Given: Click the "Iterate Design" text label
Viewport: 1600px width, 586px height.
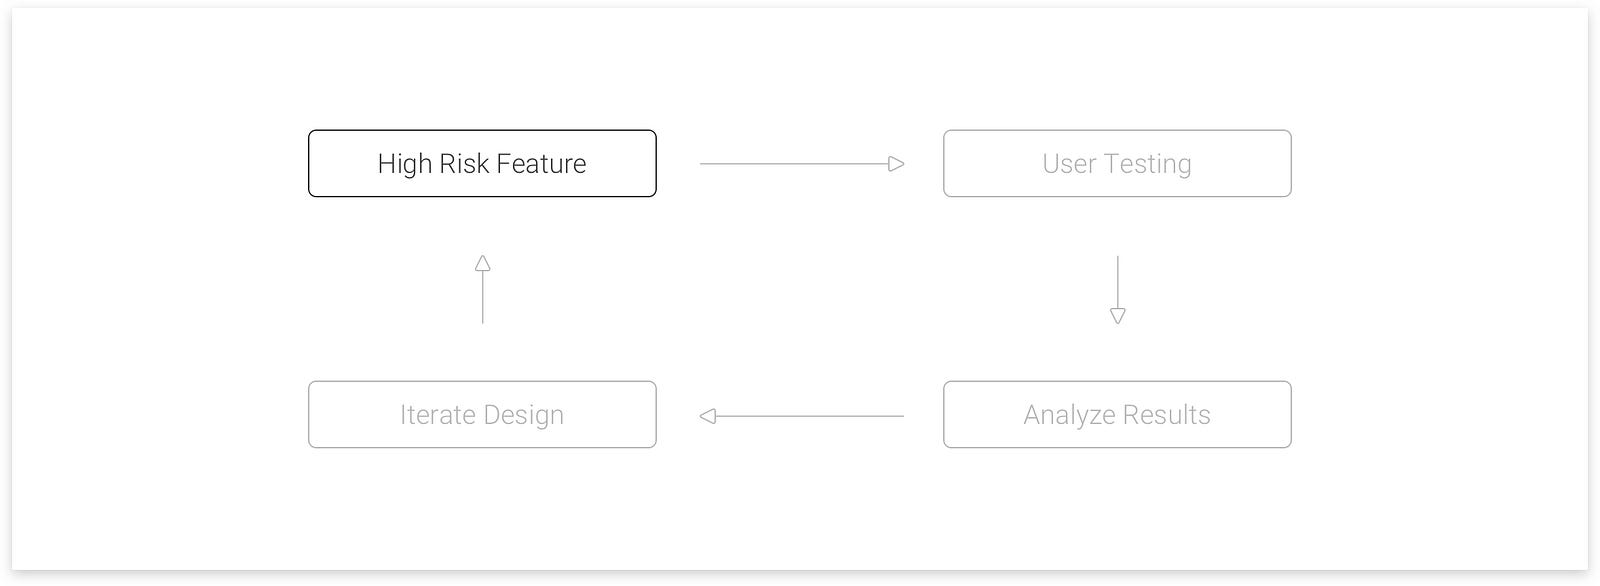Looking at the screenshot, I should point(482,415).
